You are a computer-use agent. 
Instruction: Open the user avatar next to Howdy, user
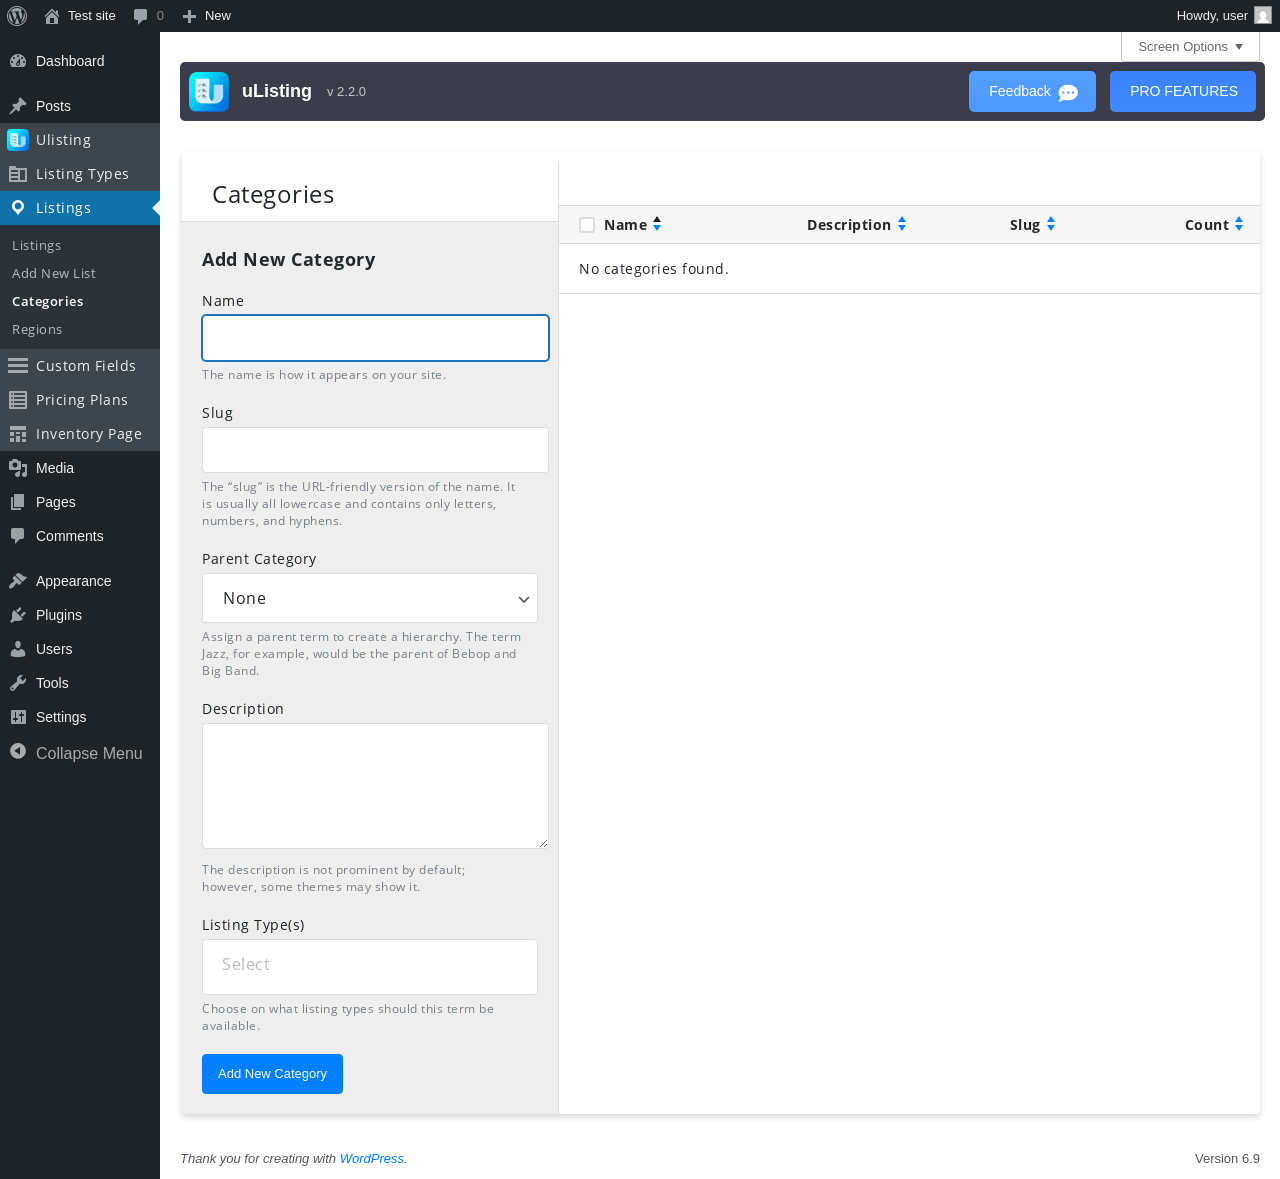[x=1263, y=15]
